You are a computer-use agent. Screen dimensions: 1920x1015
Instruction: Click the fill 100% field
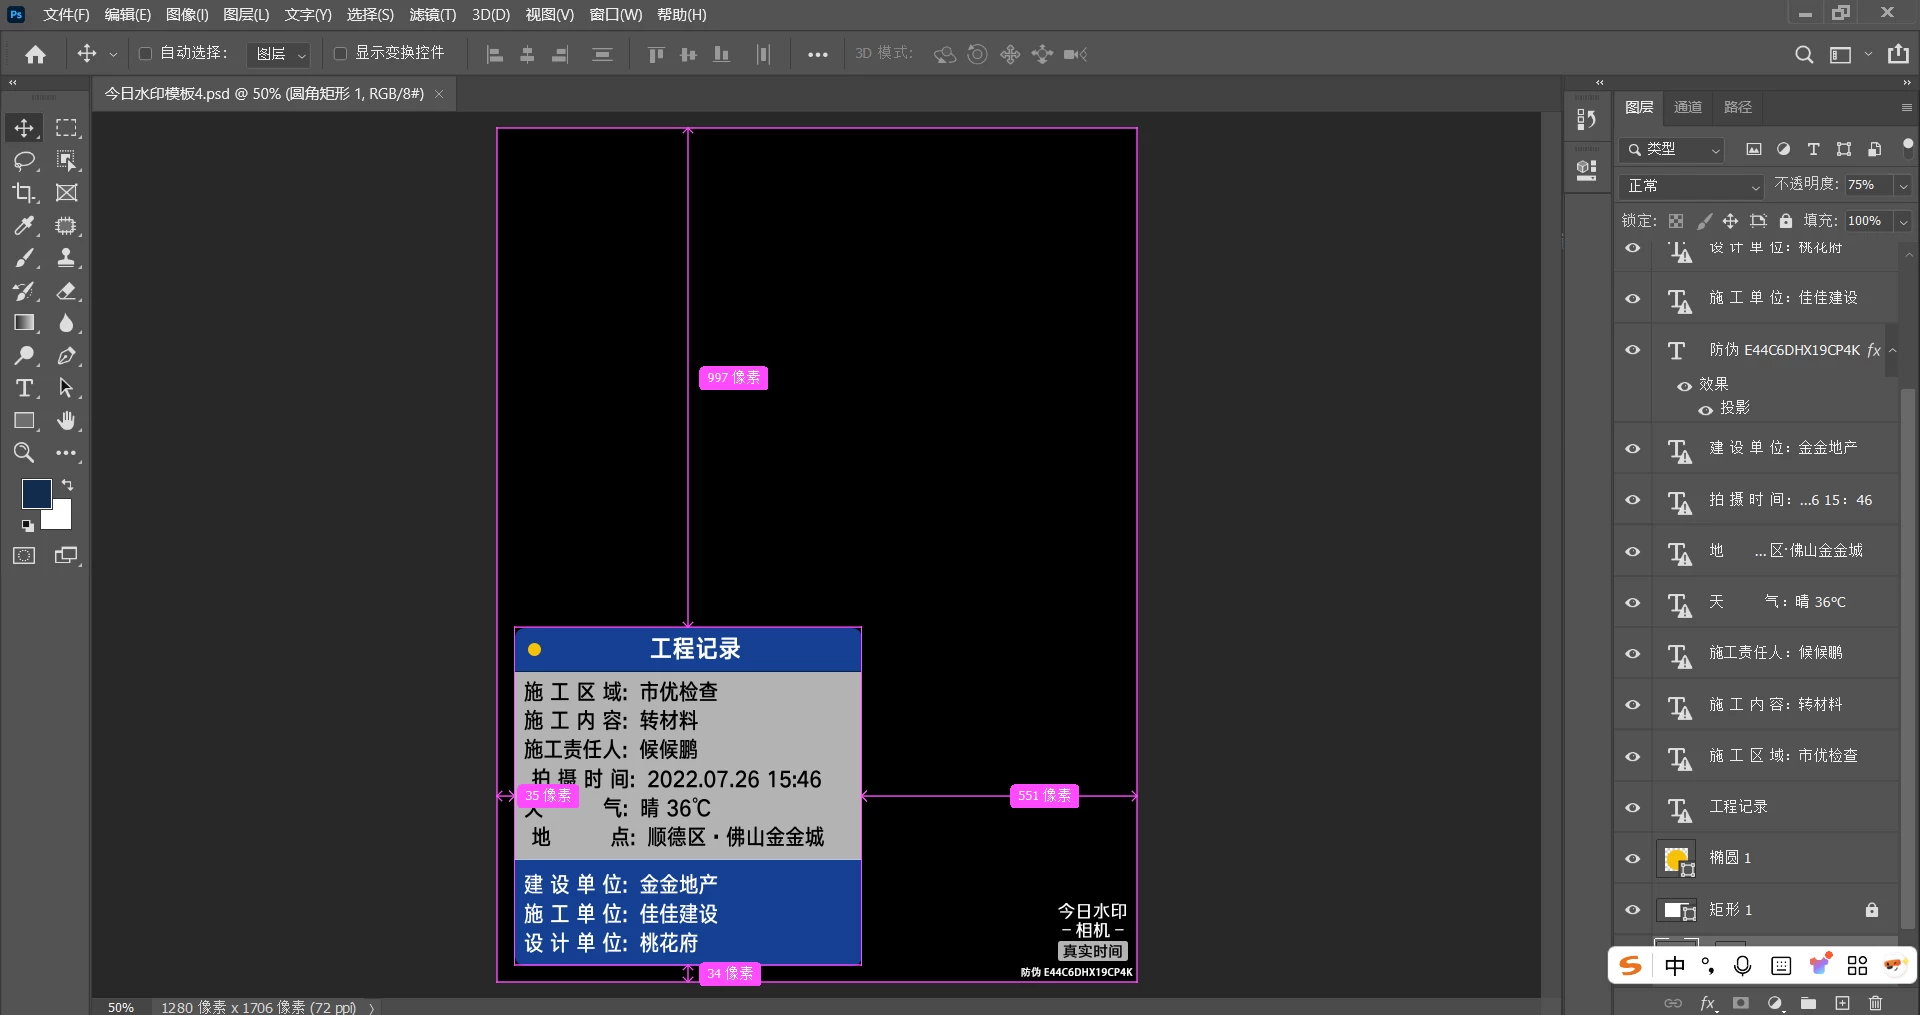[x=1868, y=221]
